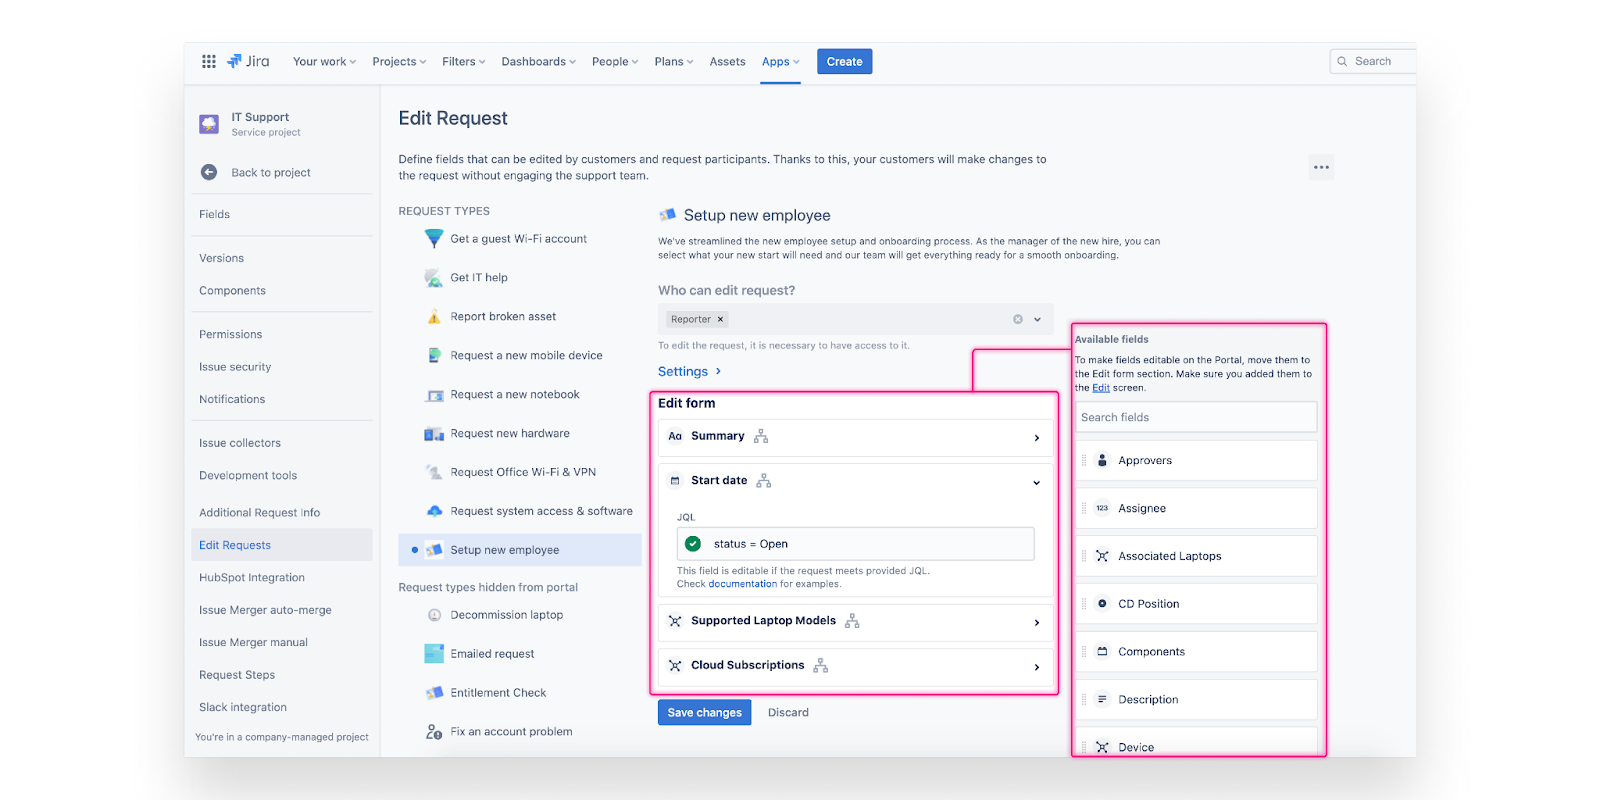Open Request Steps in the sidebar
The height and width of the screenshot is (800, 1600).
pyautogui.click(x=237, y=675)
